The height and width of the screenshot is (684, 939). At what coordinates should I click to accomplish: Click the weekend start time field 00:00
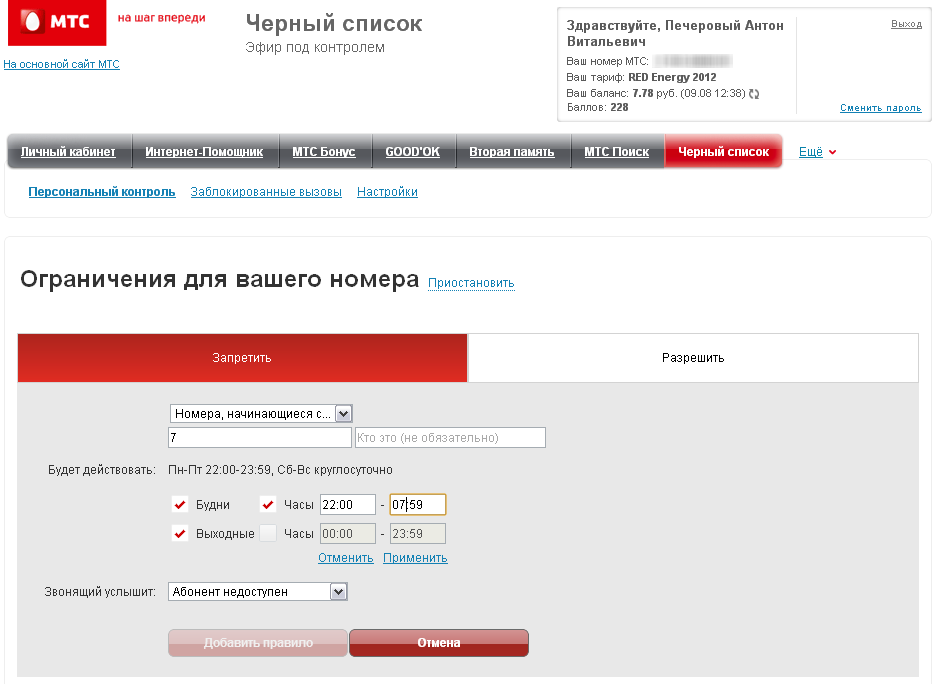[x=348, y=533]
